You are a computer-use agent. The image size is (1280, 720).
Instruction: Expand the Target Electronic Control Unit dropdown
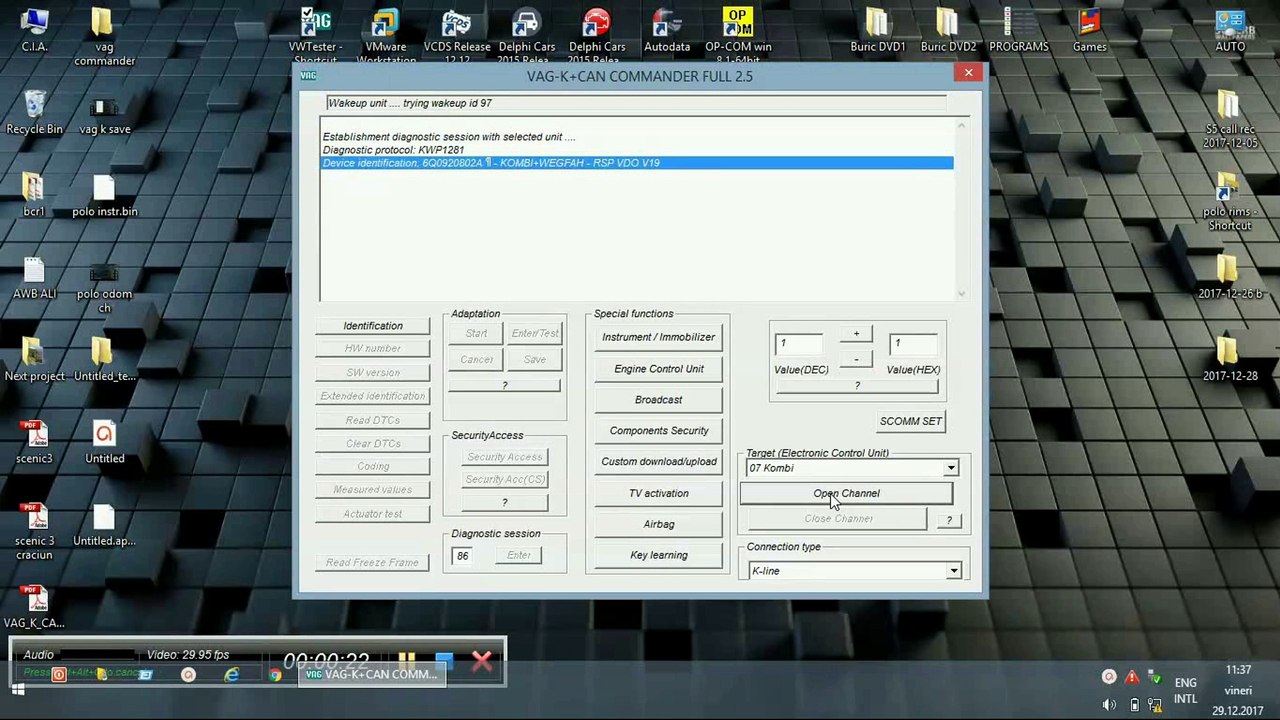pyautogui.click(x=951, y=468)
